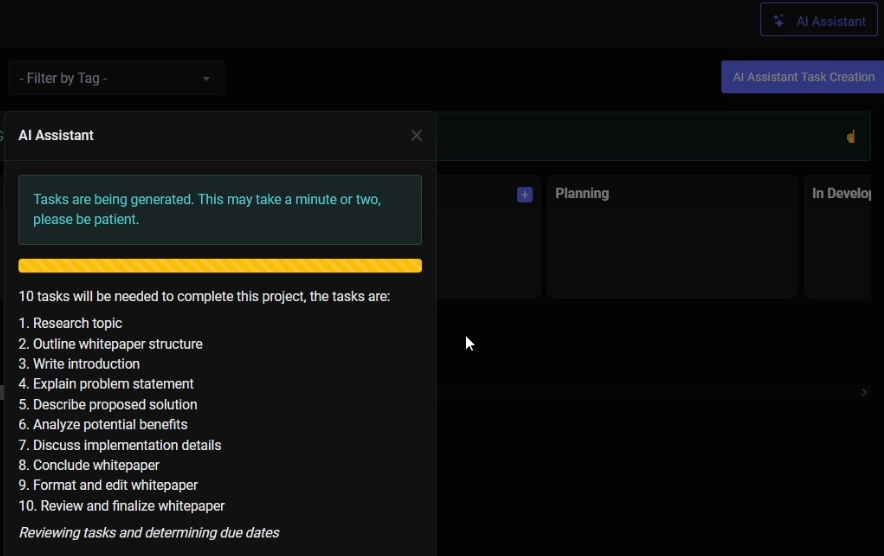
Task: Click the Describe proposed solution item
Action: pos(108,404)
